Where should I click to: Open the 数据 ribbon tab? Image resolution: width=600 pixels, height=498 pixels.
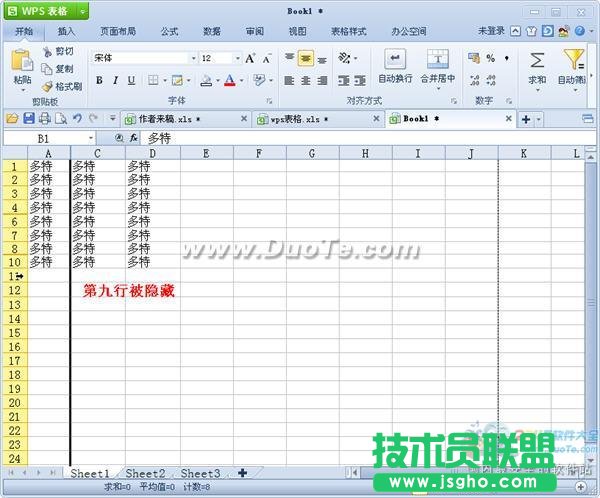pyautogui.click(x=212, y=31)
